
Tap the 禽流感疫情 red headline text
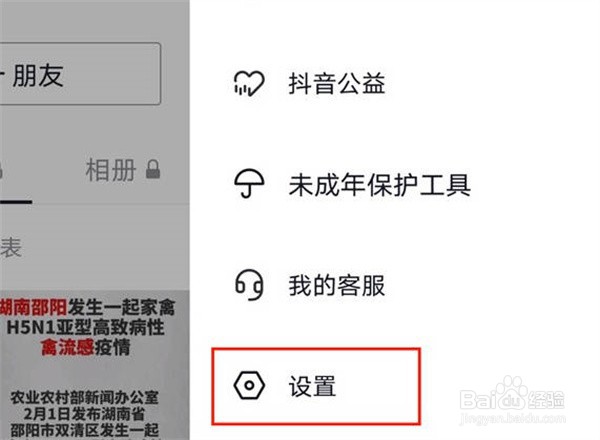[x=86, y=347]
